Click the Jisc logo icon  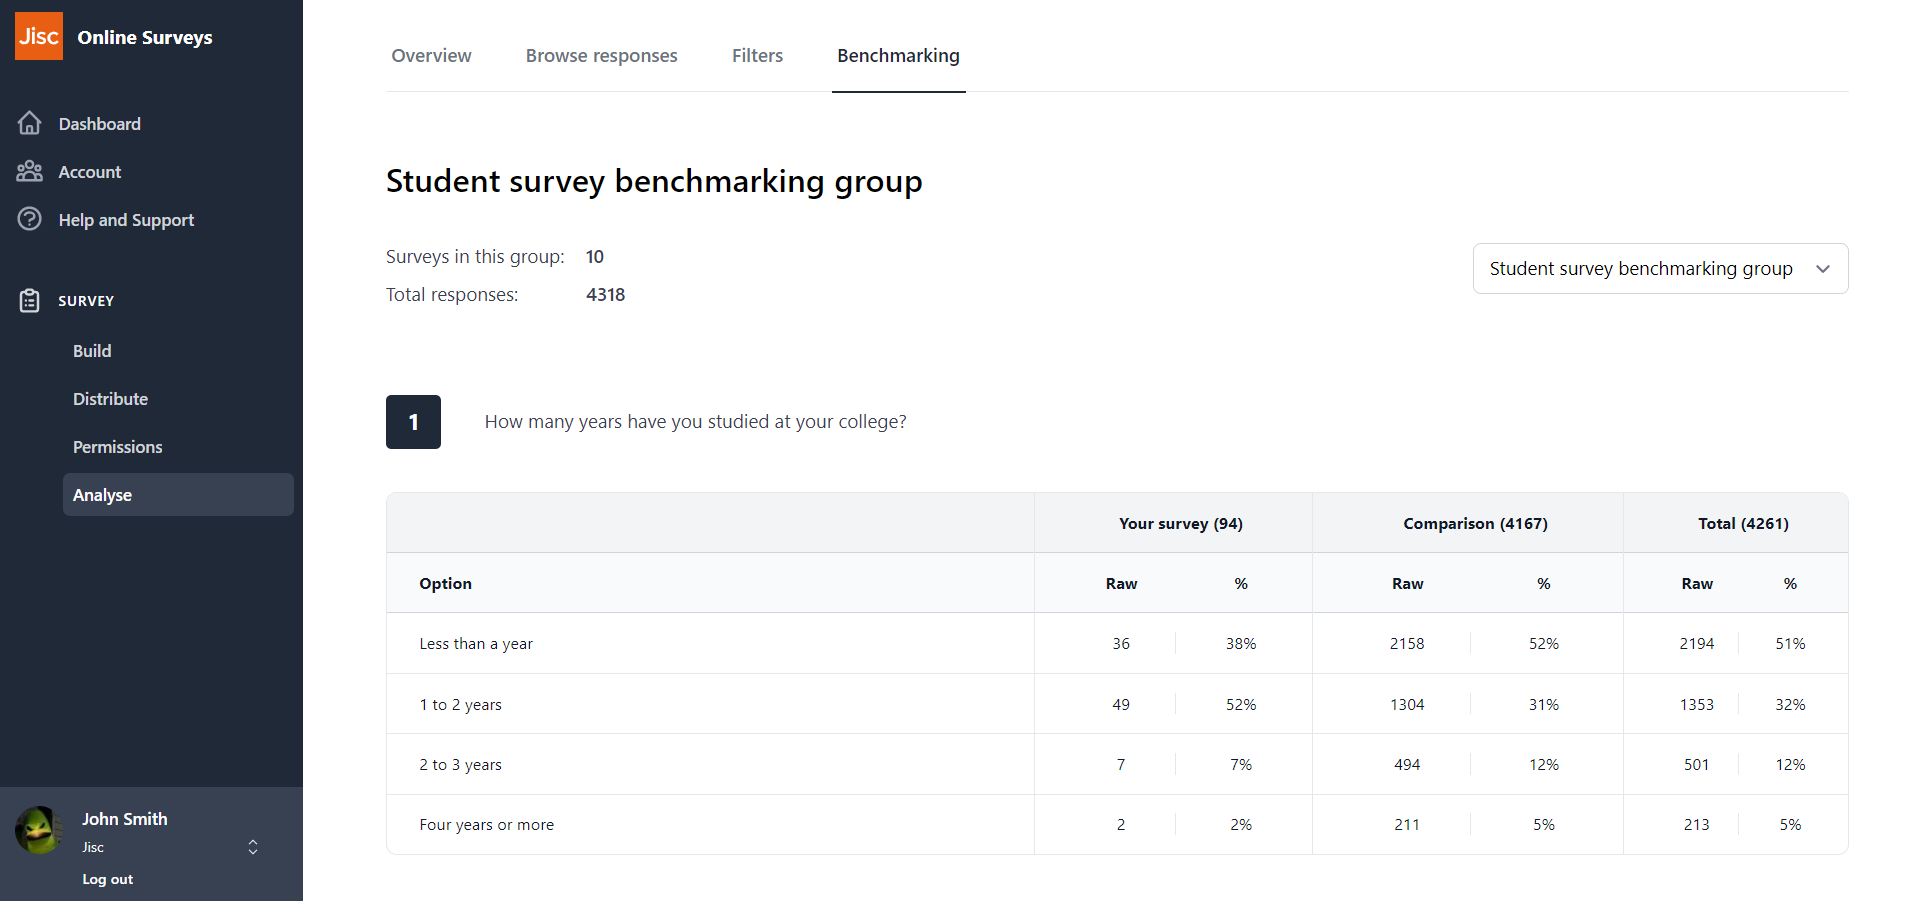37,35
